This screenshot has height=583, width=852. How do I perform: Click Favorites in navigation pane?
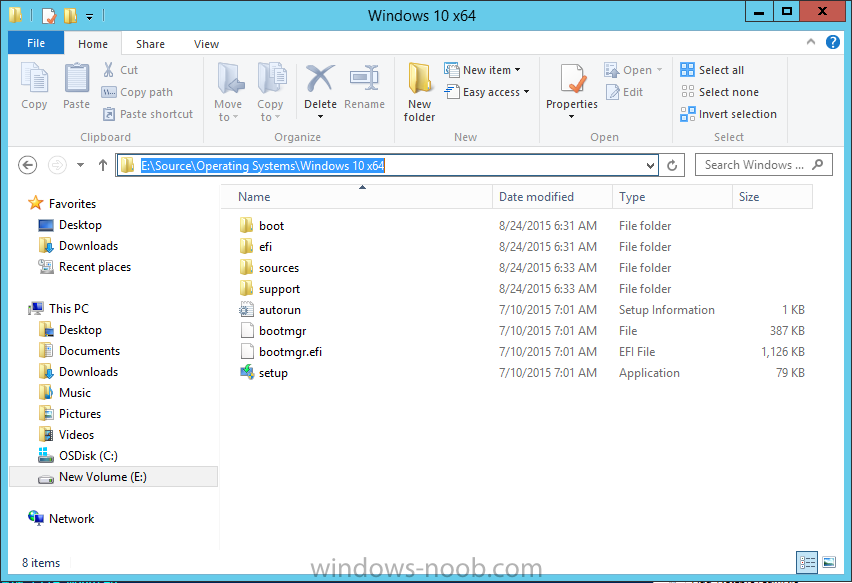pyautogui.click(x=72, y=204)
